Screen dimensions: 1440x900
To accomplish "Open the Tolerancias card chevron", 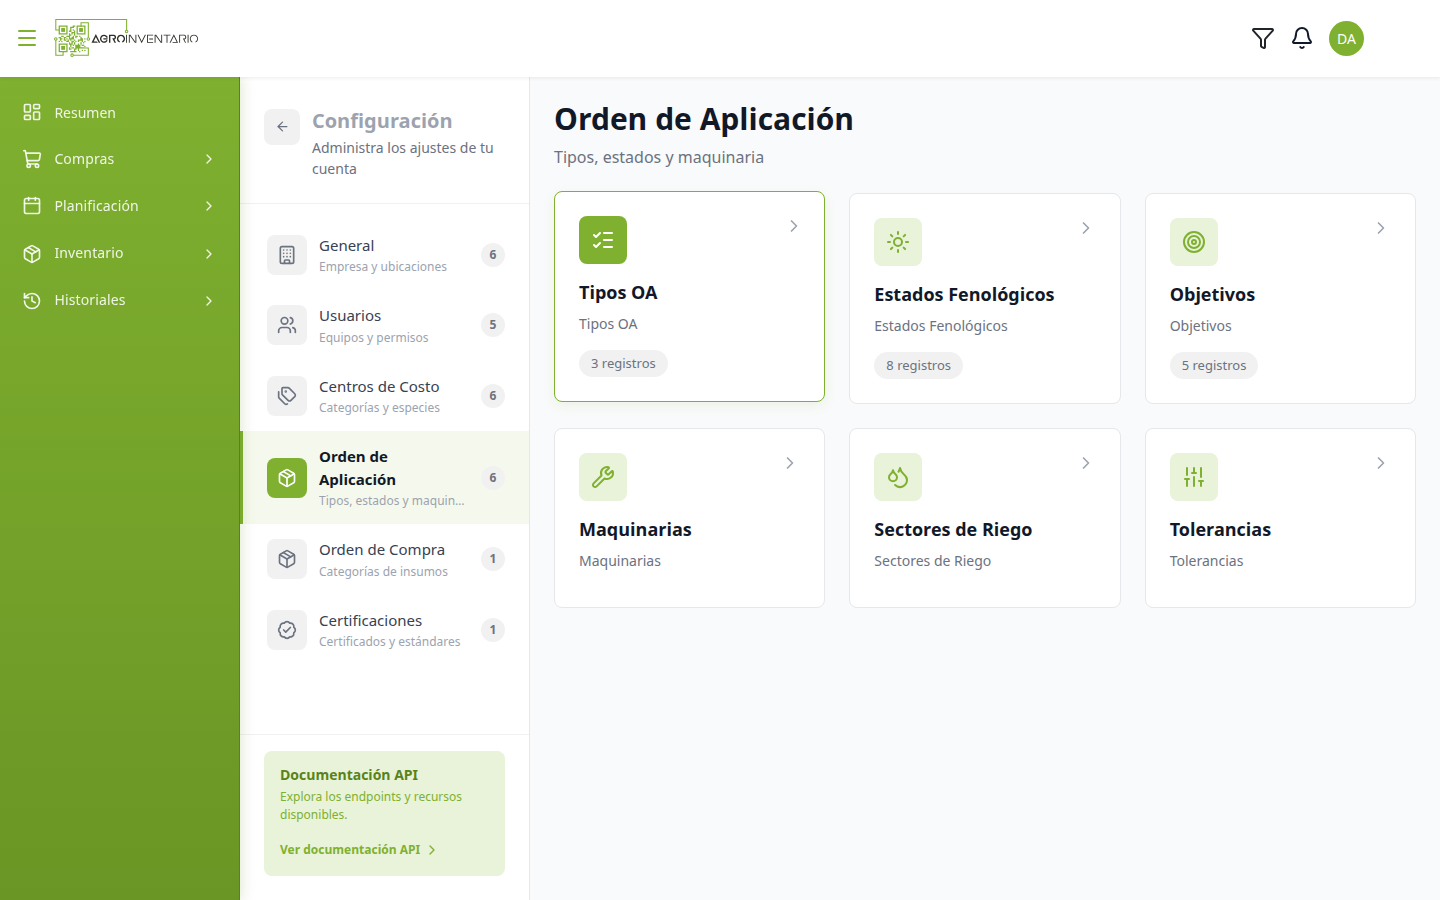I will pos(1381,463).
